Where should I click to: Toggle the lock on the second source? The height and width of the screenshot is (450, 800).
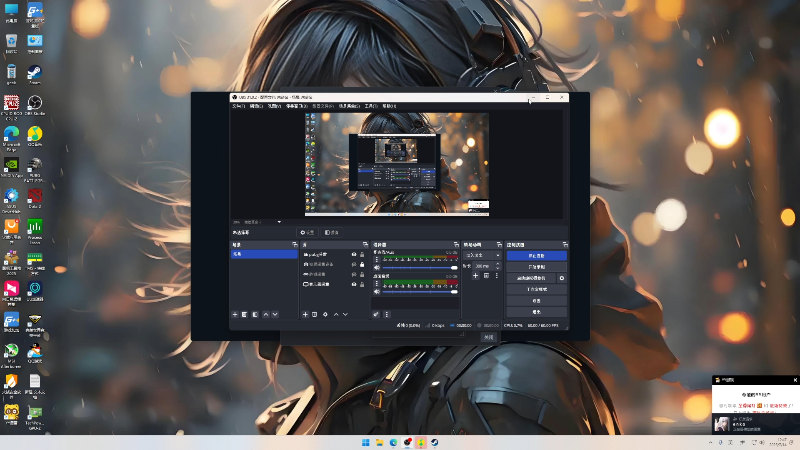click(362, 264)
